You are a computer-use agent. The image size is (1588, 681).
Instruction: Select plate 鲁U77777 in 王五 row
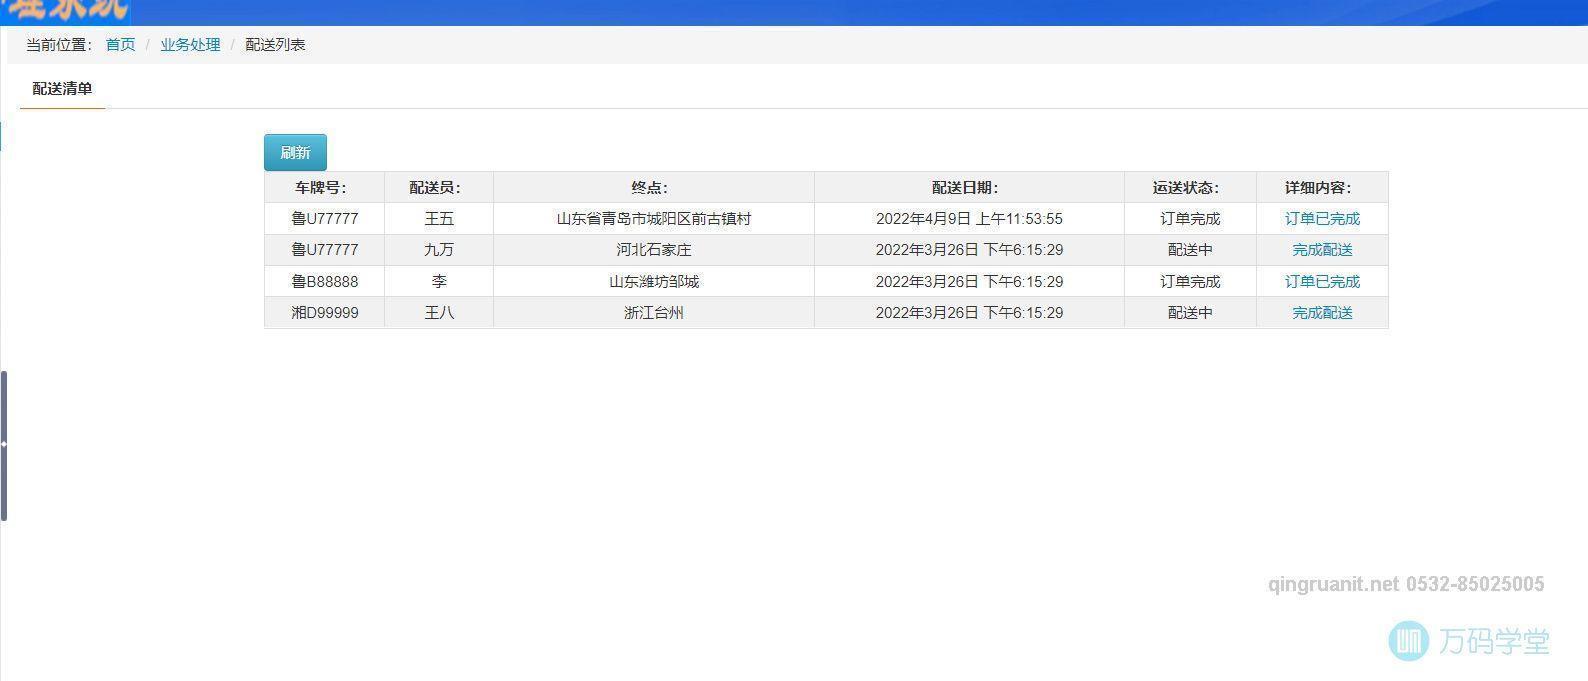[x=324, y=219]
